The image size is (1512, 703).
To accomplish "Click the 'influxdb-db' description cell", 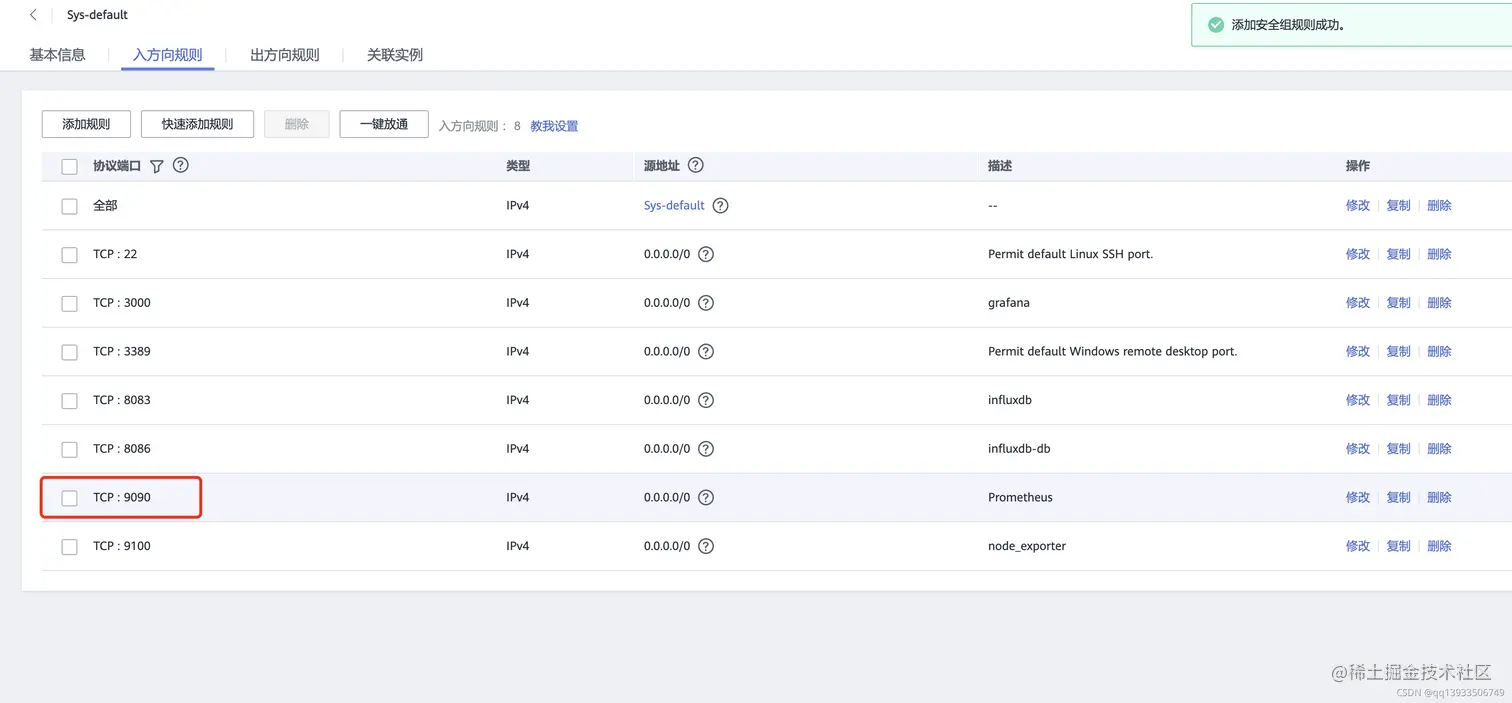I will pos(1019,448).
